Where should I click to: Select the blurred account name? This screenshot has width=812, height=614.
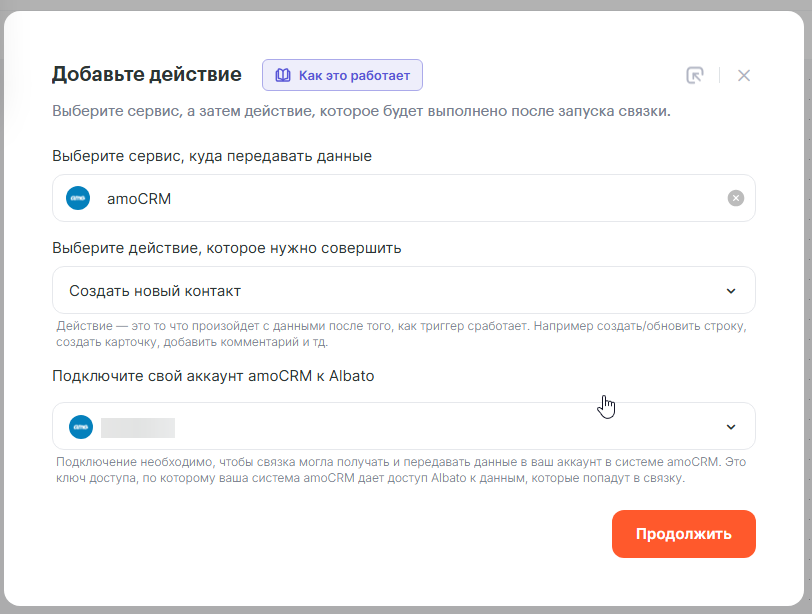138,428
